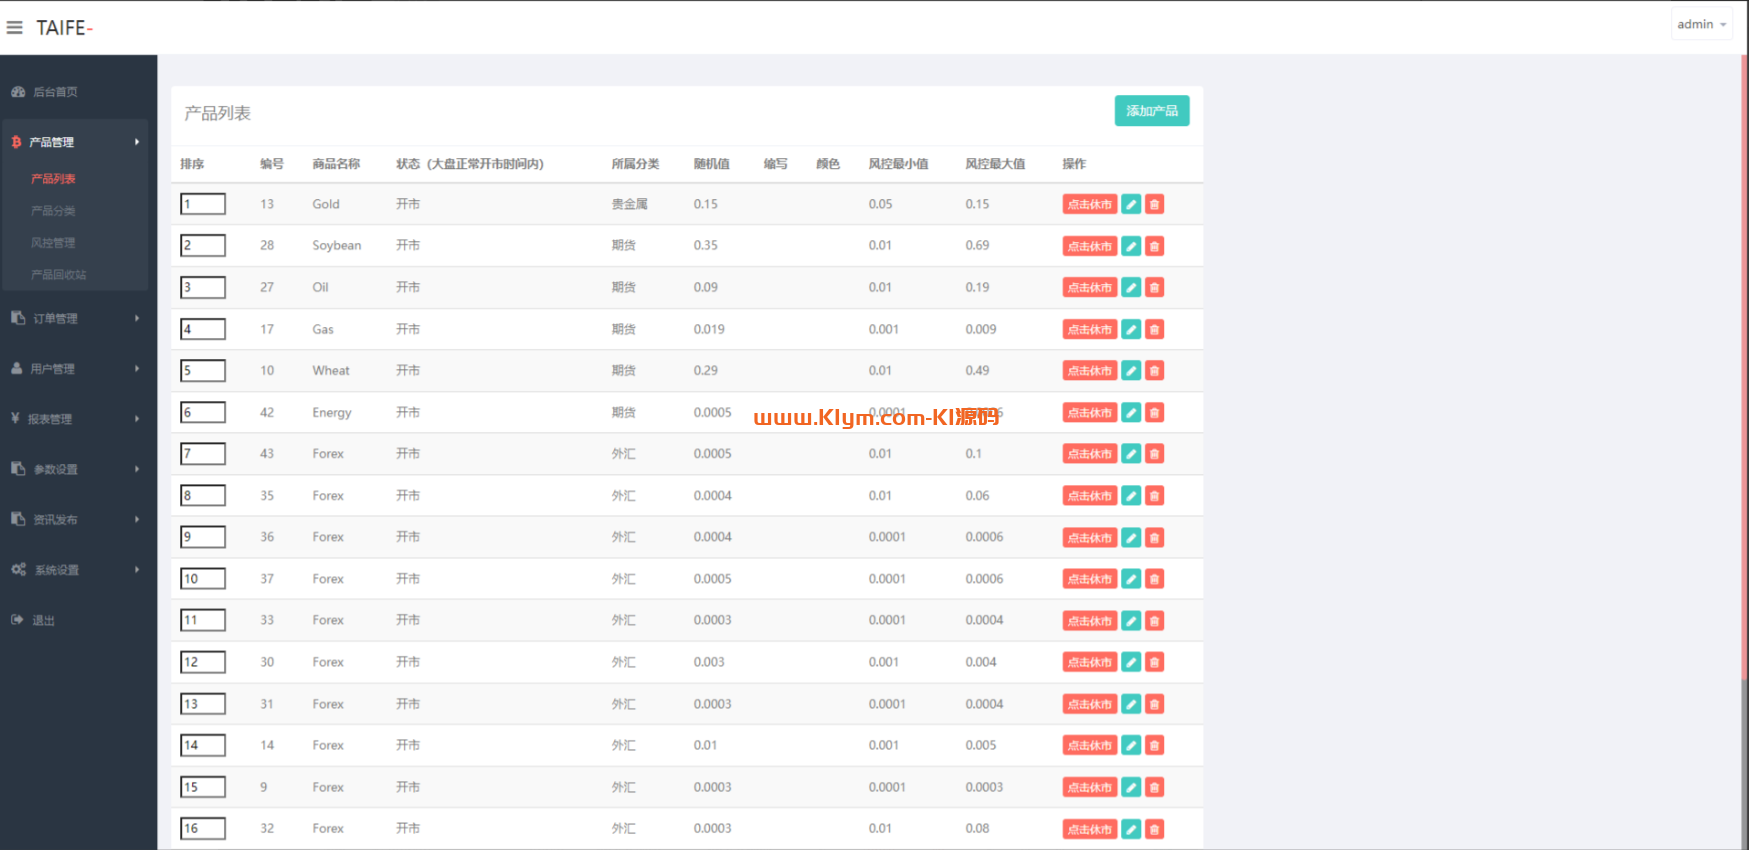Toggle 点击休市 for the Energy product

point(1089,413)
